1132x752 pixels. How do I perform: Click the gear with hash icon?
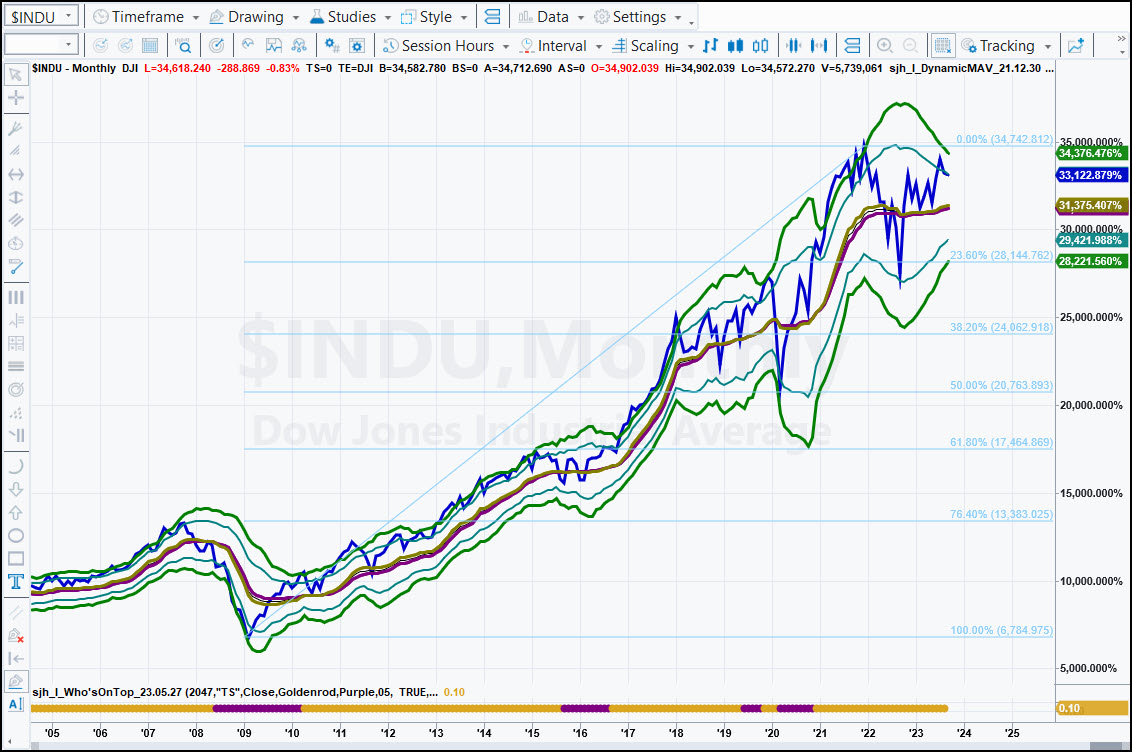point(332,45)
